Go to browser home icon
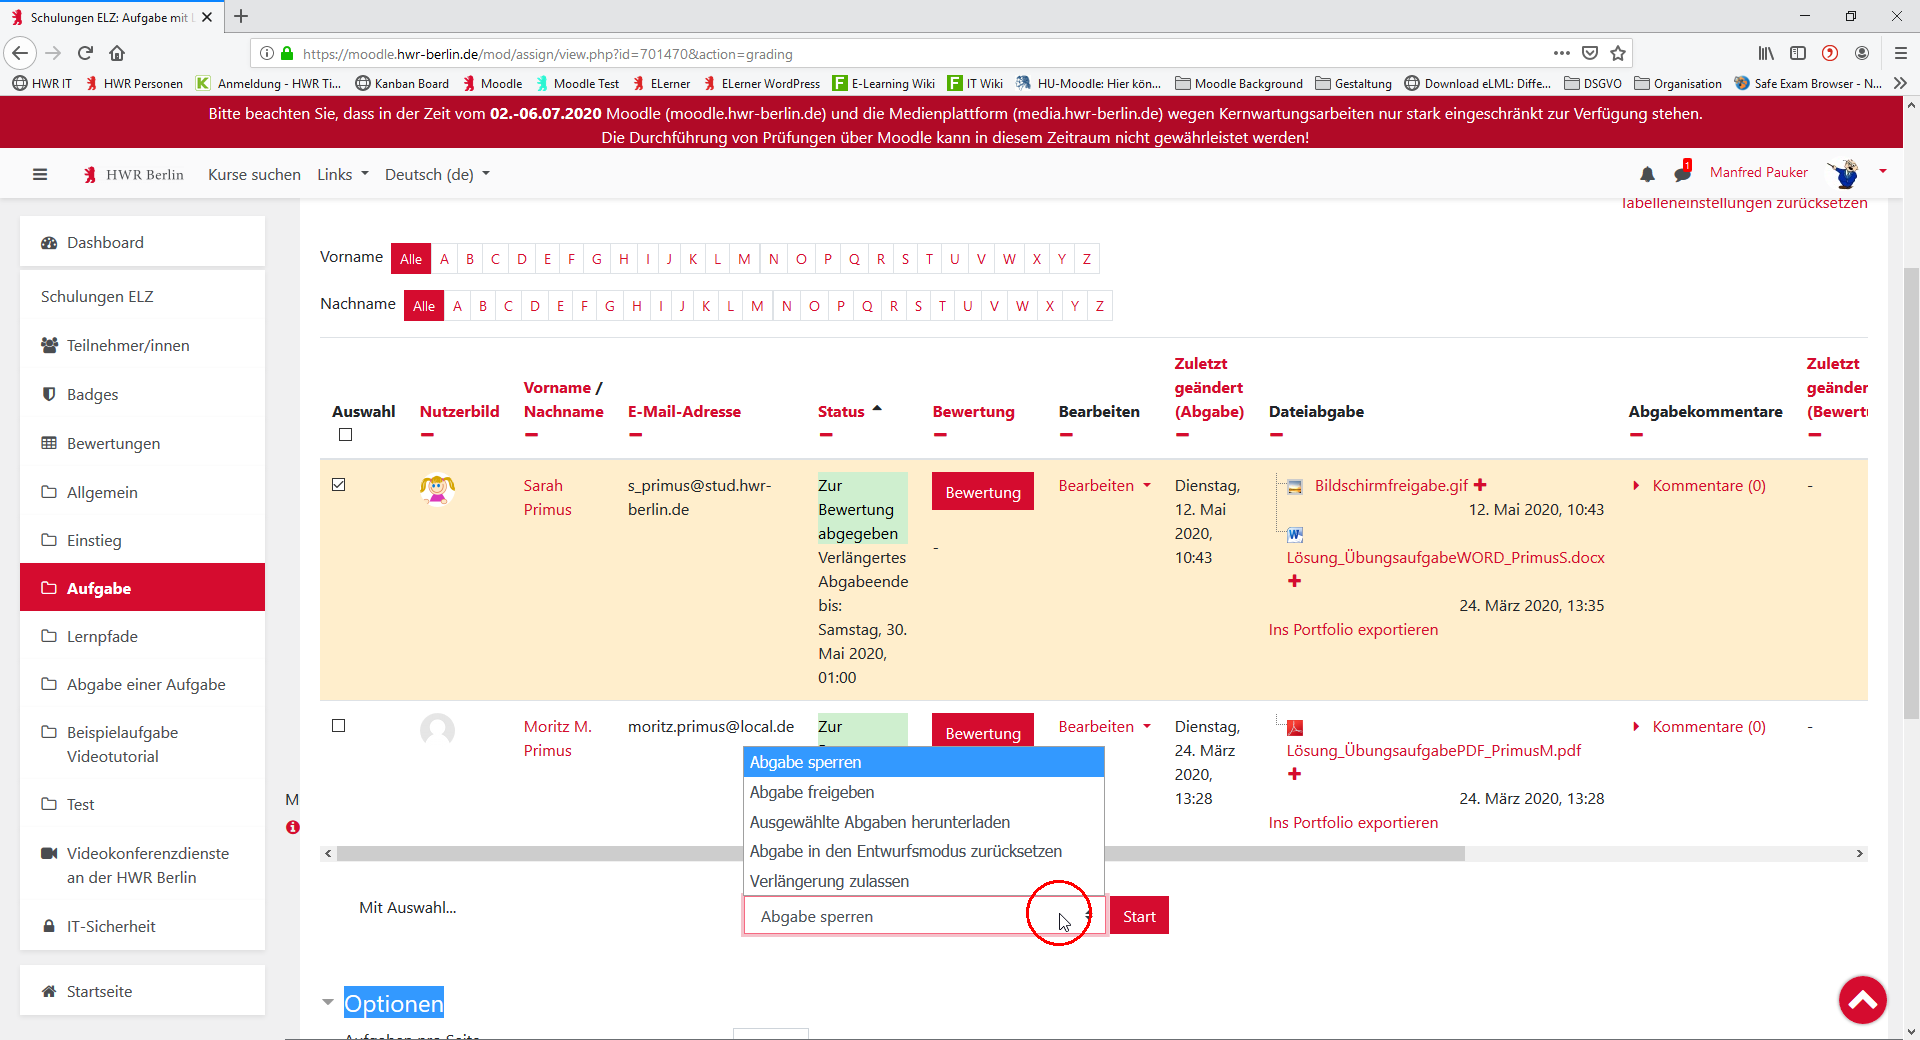The height and width of the screenshot is (1040, 1920). point(117,53)
